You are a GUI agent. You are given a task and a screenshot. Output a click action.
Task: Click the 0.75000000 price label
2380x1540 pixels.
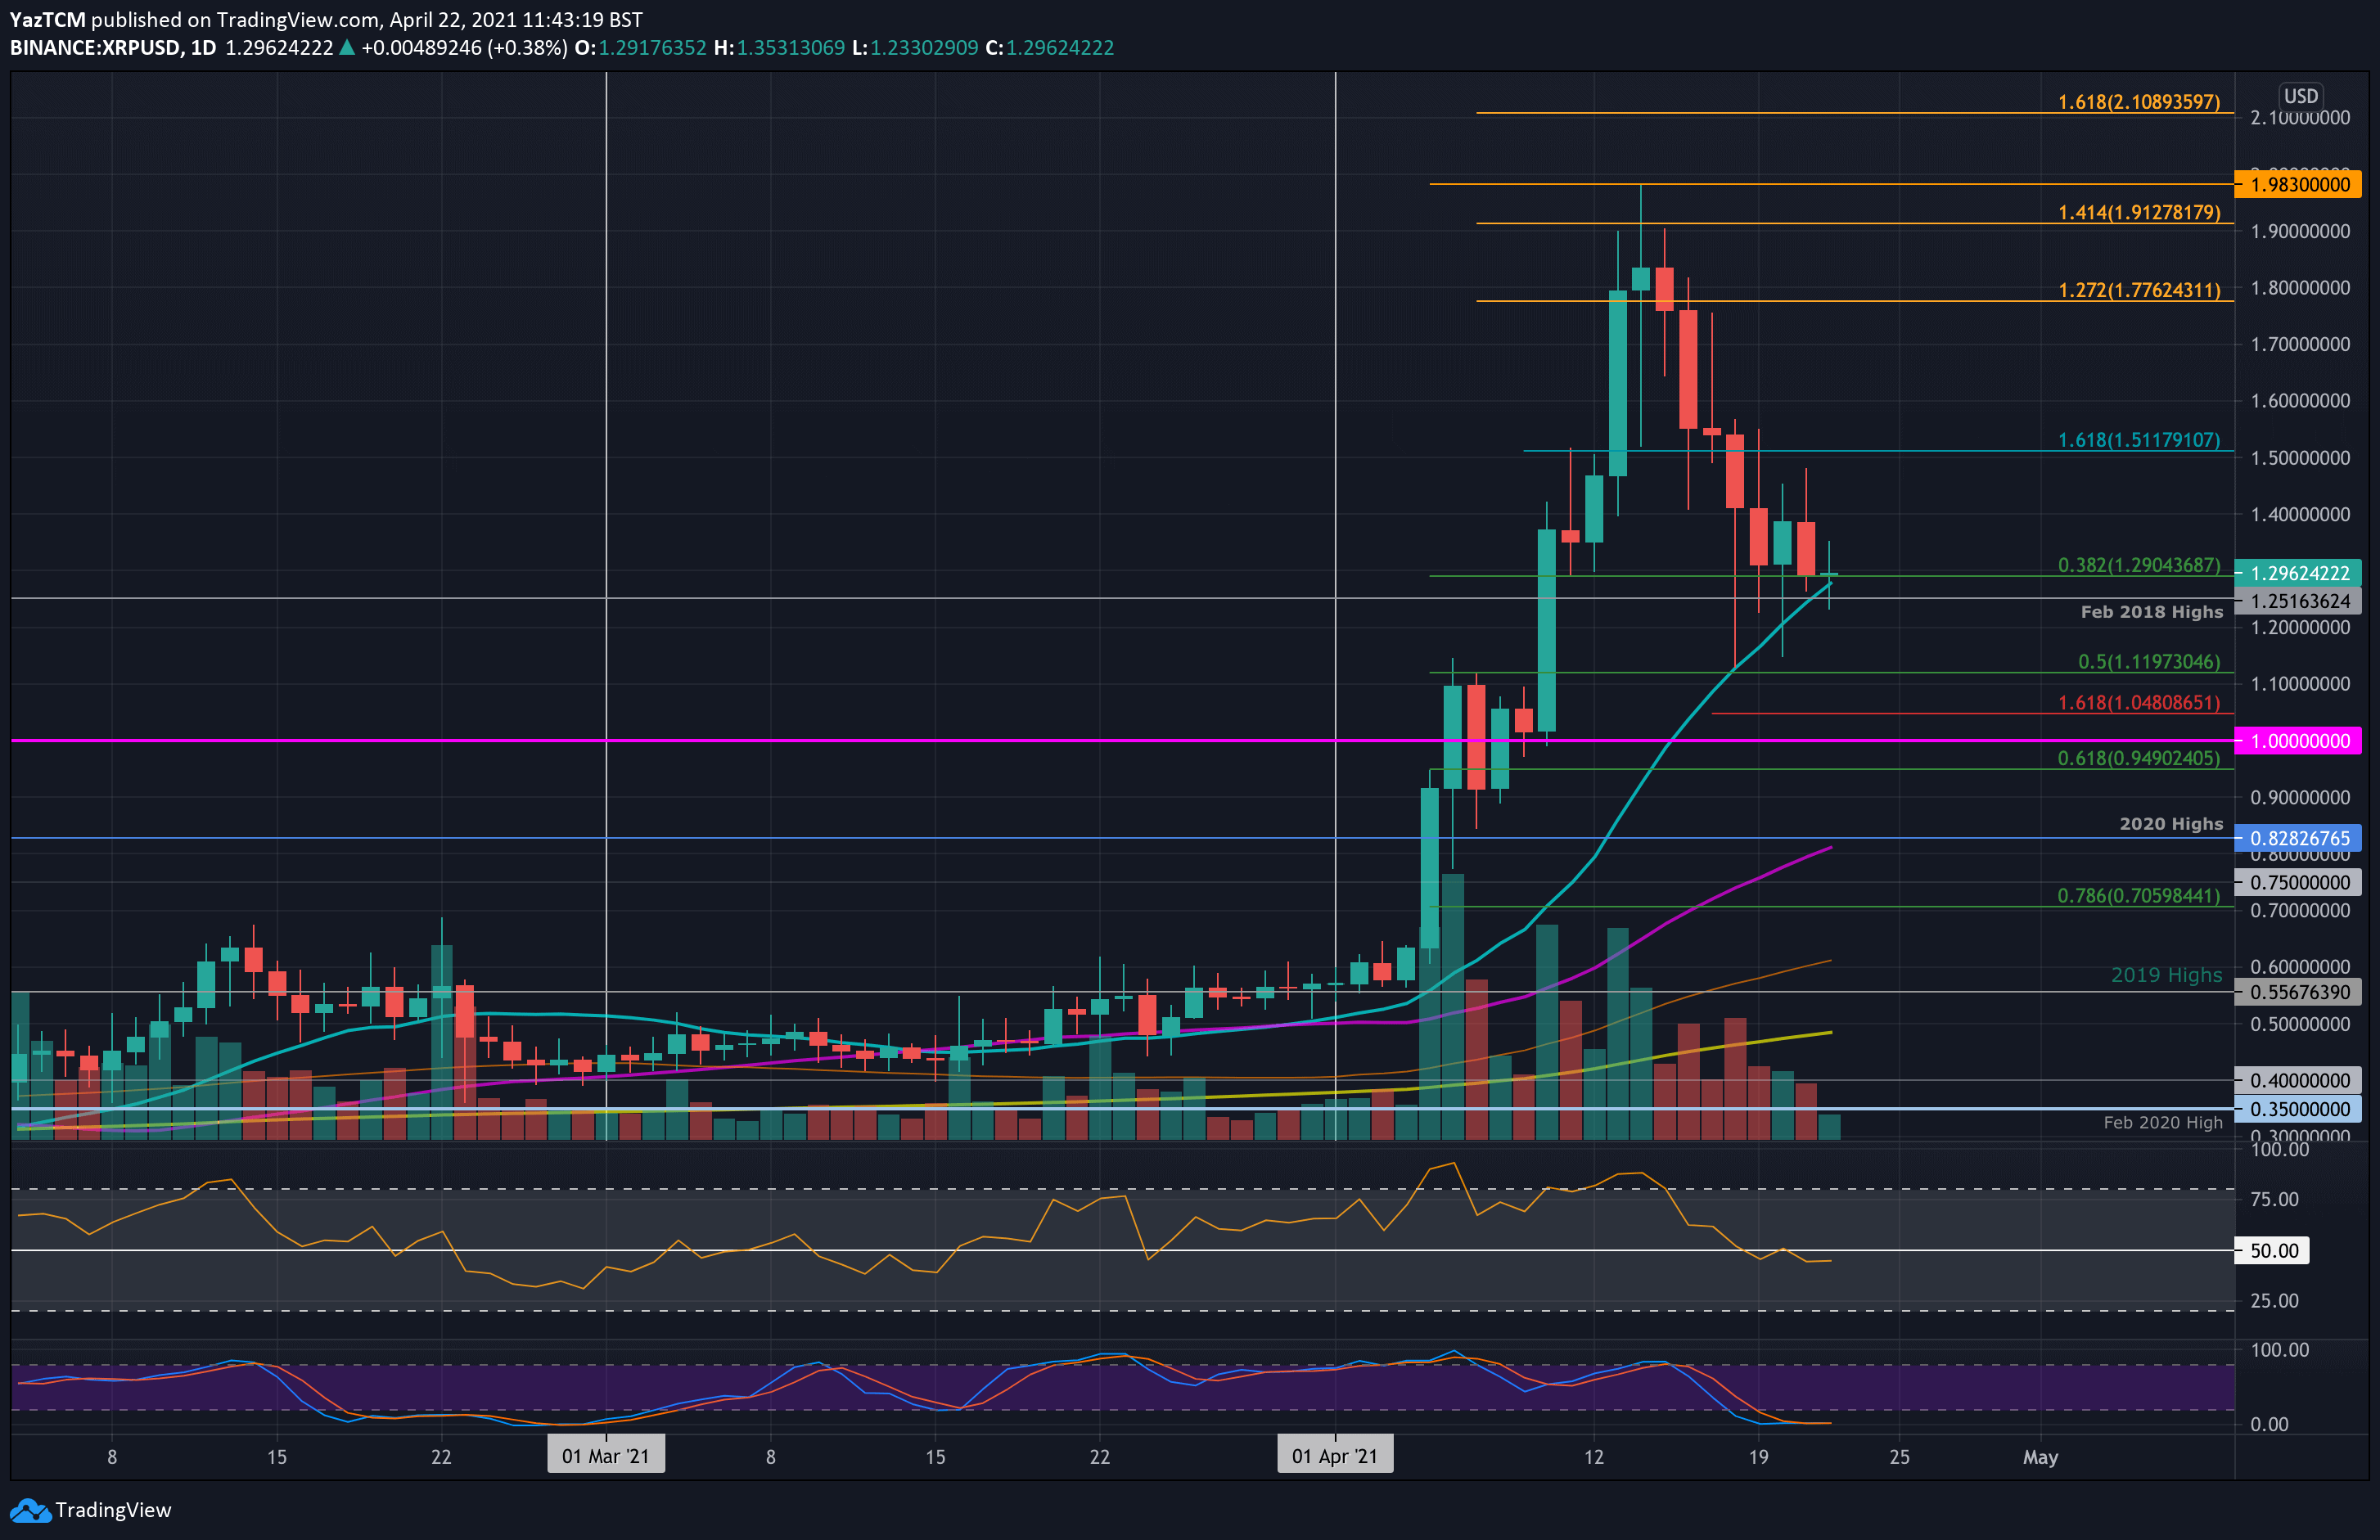(2298, 882)
